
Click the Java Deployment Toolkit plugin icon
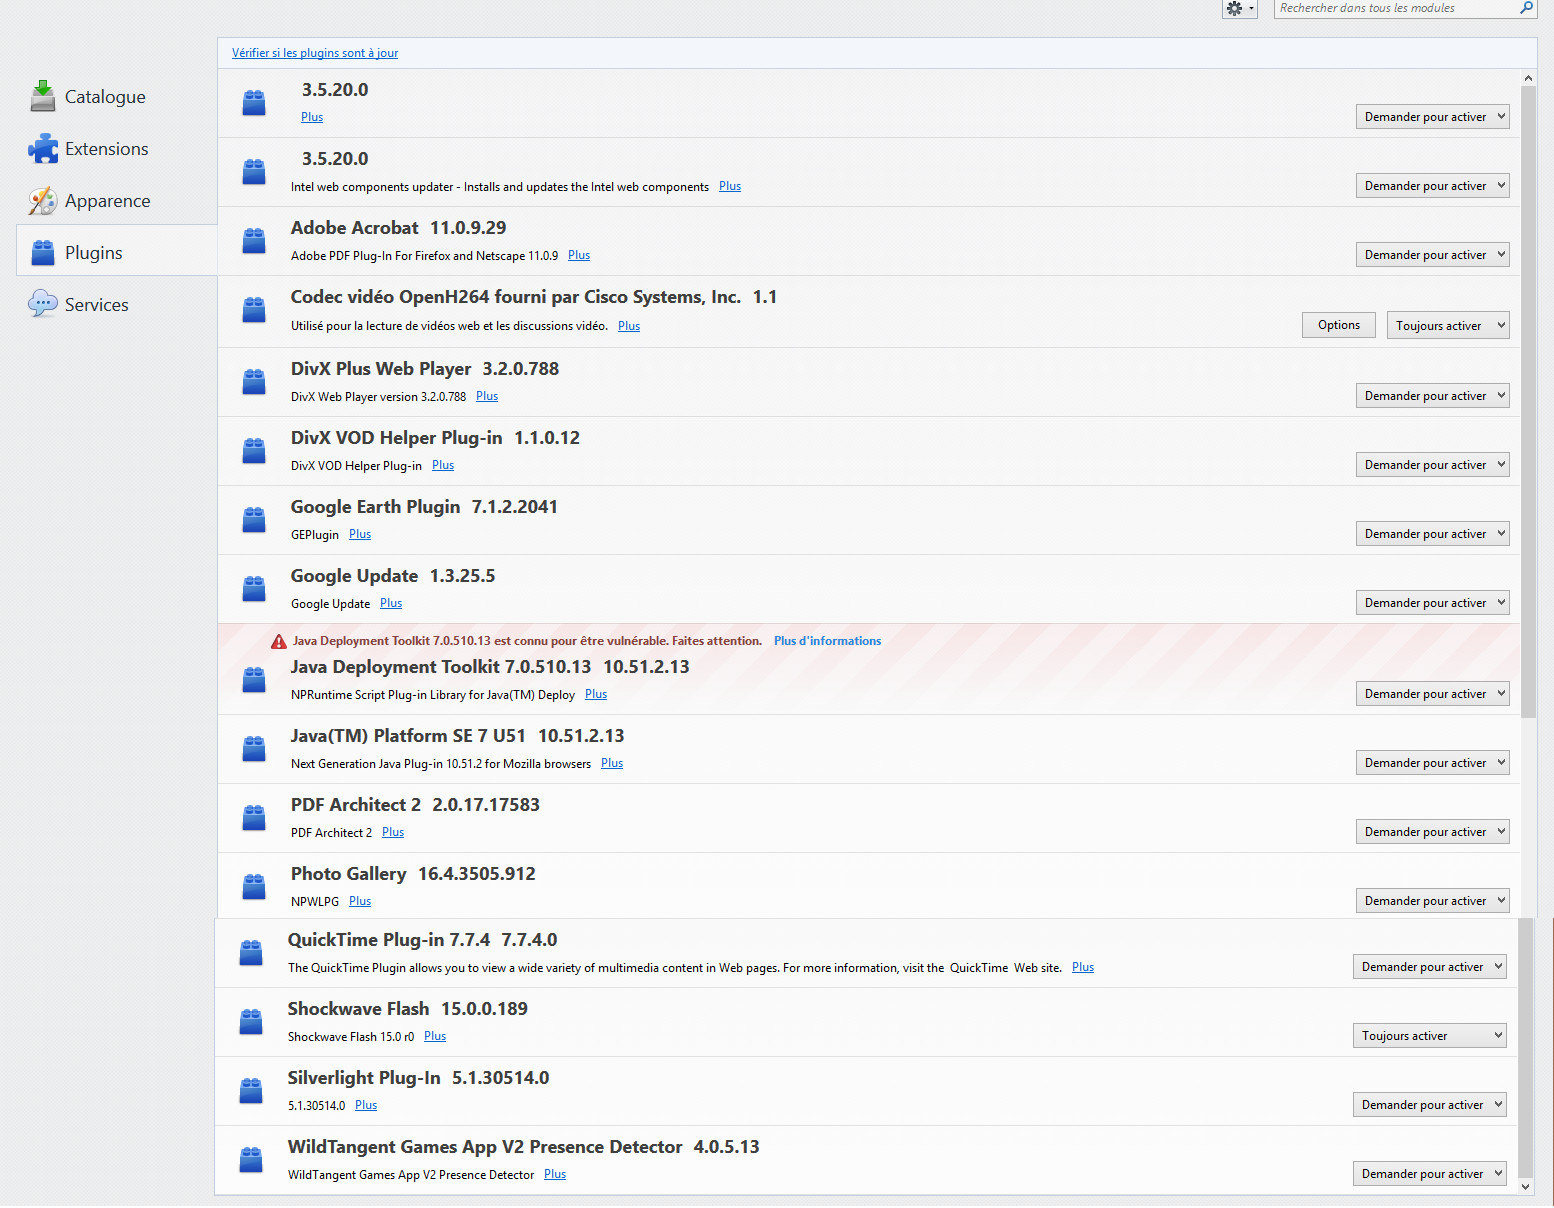coord(254,680)
